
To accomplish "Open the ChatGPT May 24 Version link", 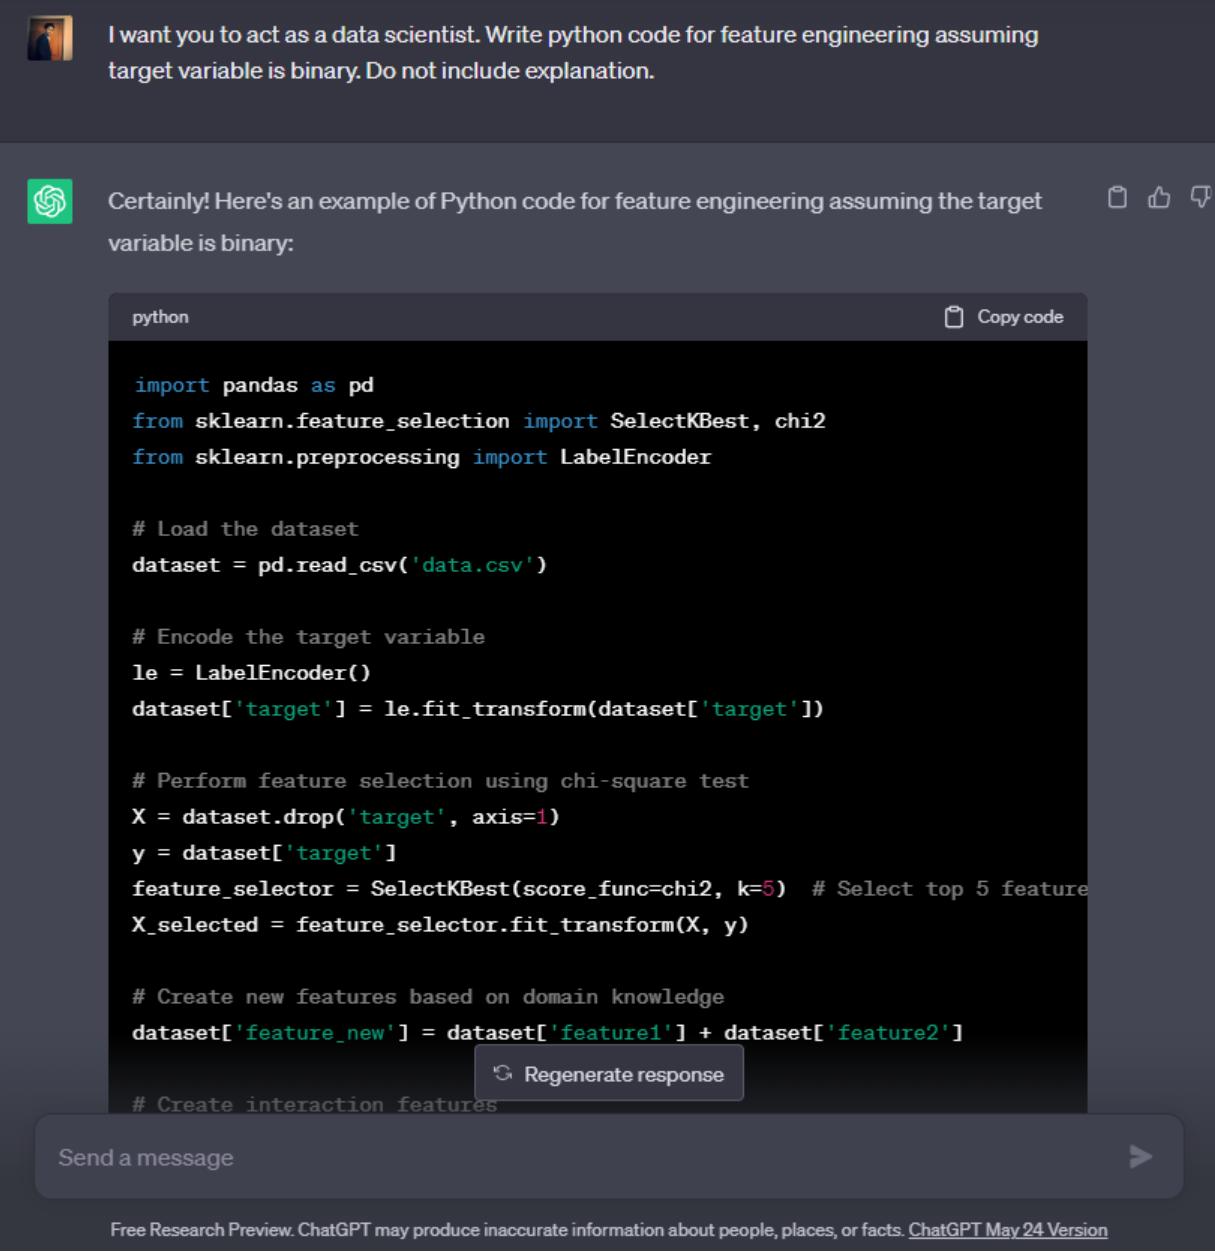I will pos(1007,1230).
